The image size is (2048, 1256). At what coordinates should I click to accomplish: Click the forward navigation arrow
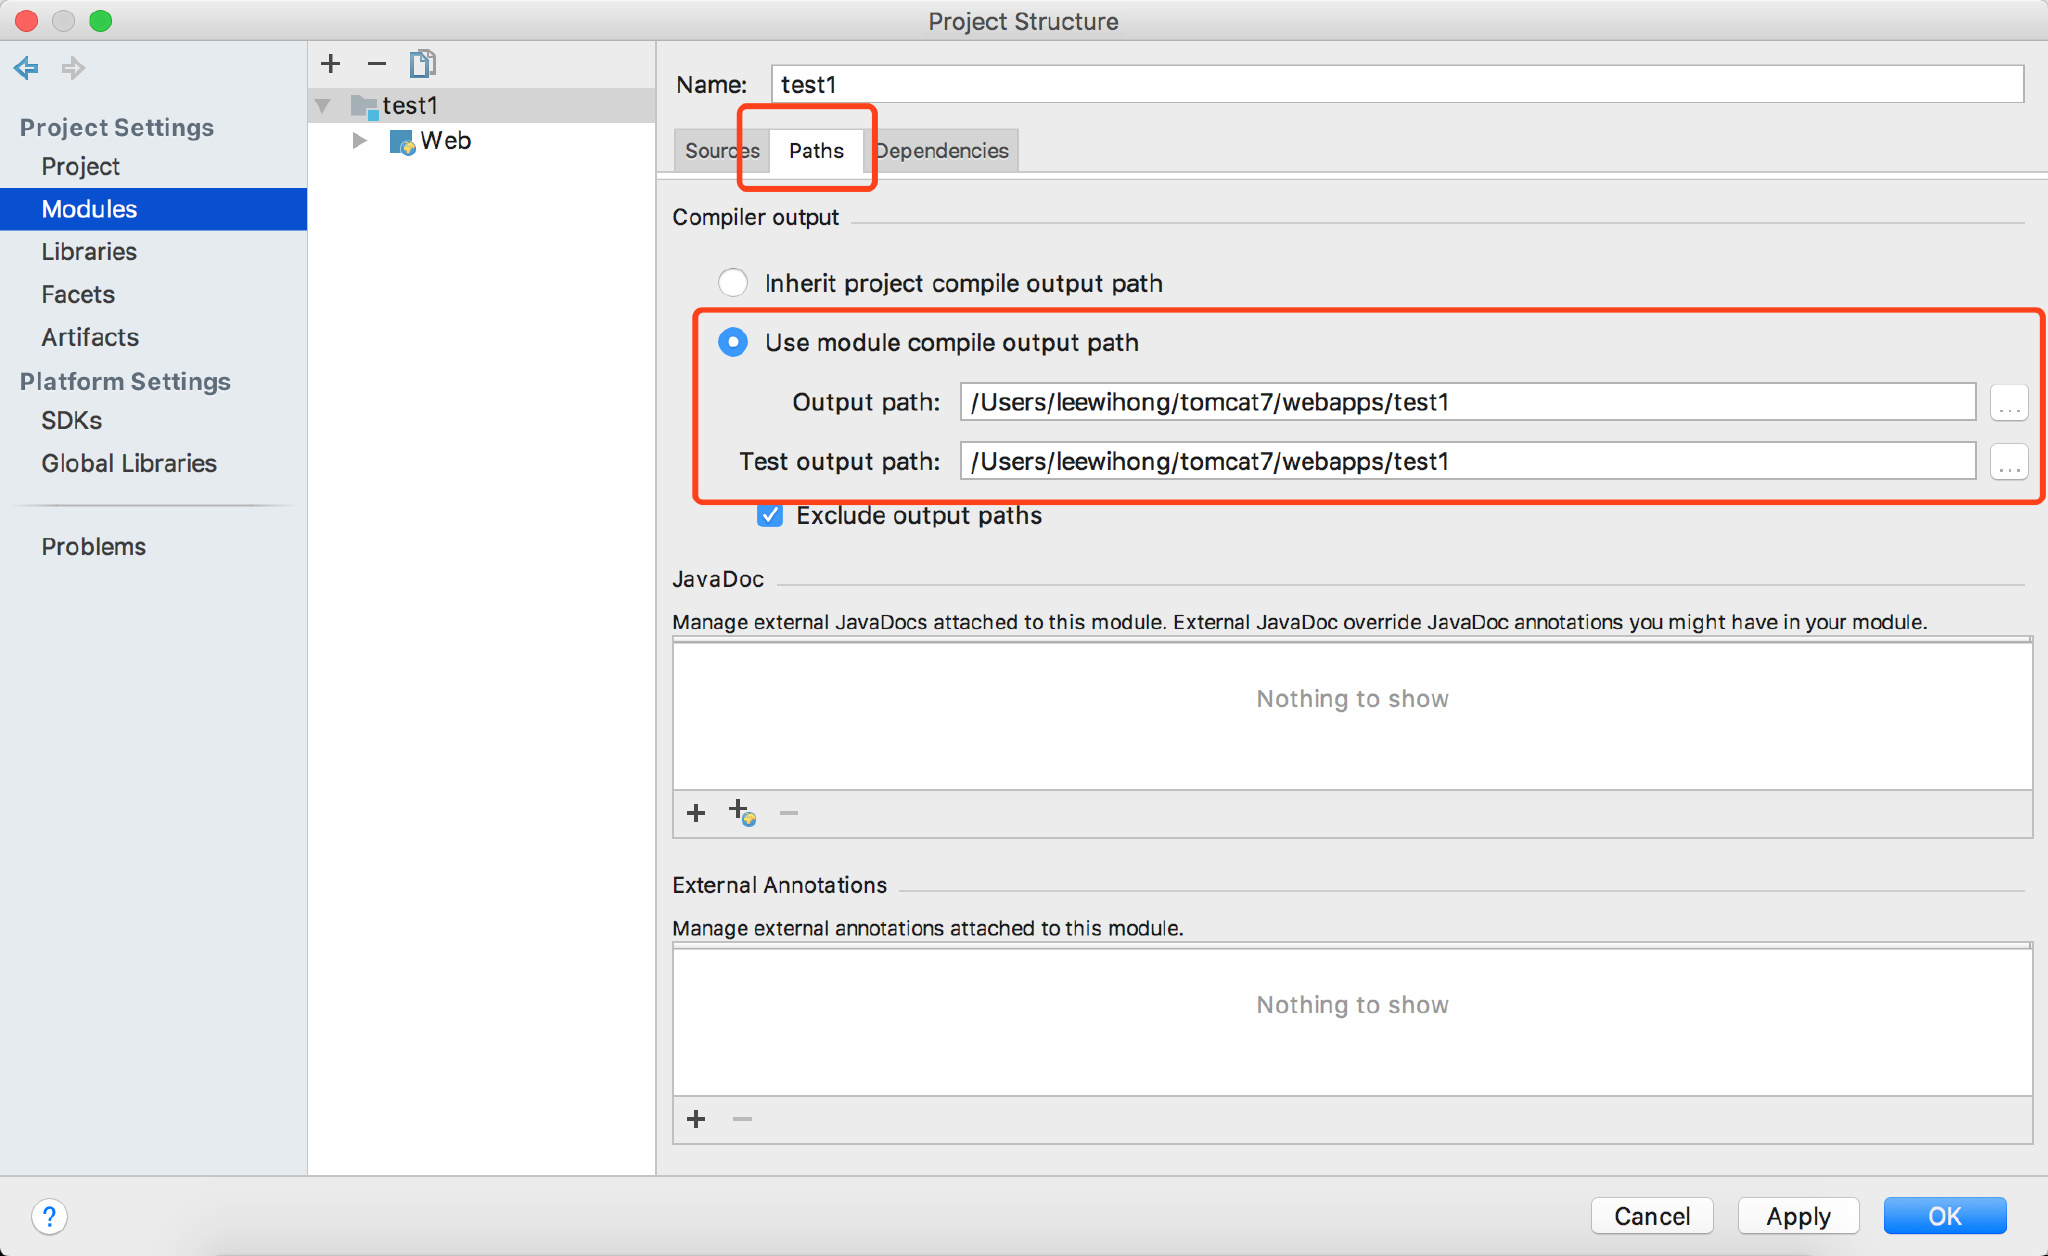(x=73, y=68)
